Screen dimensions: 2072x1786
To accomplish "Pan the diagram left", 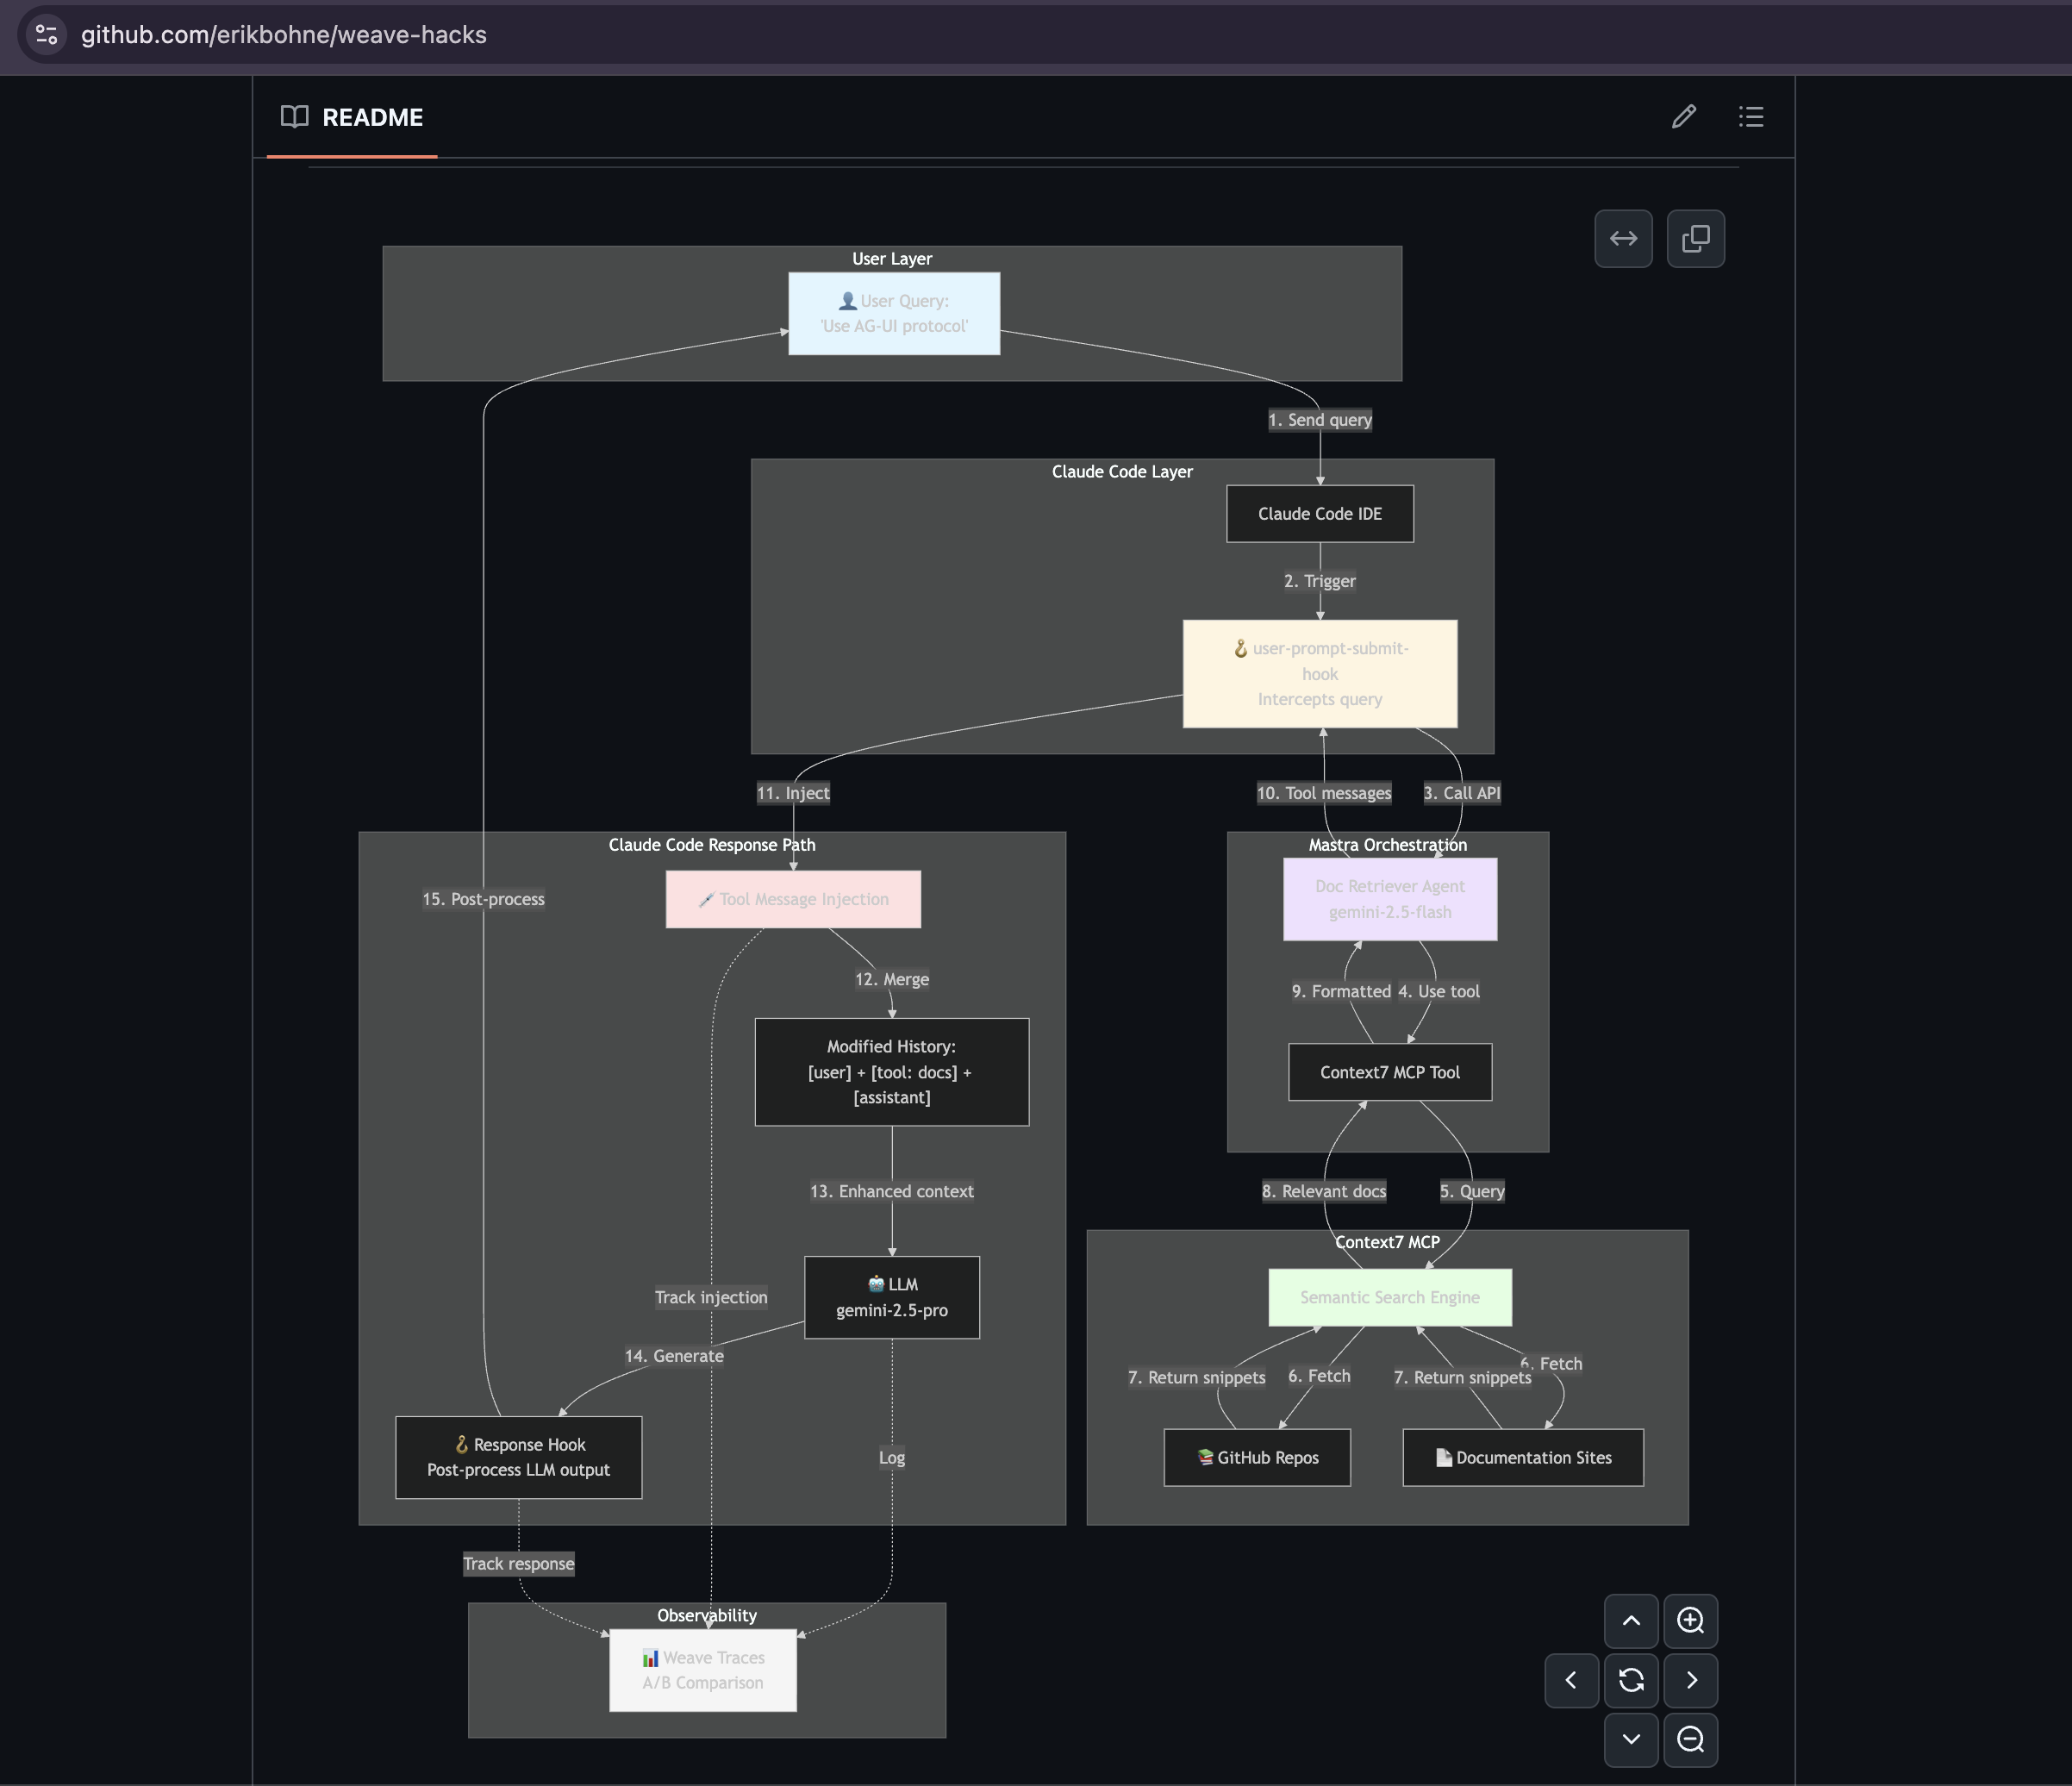I will (1571, 1681).
